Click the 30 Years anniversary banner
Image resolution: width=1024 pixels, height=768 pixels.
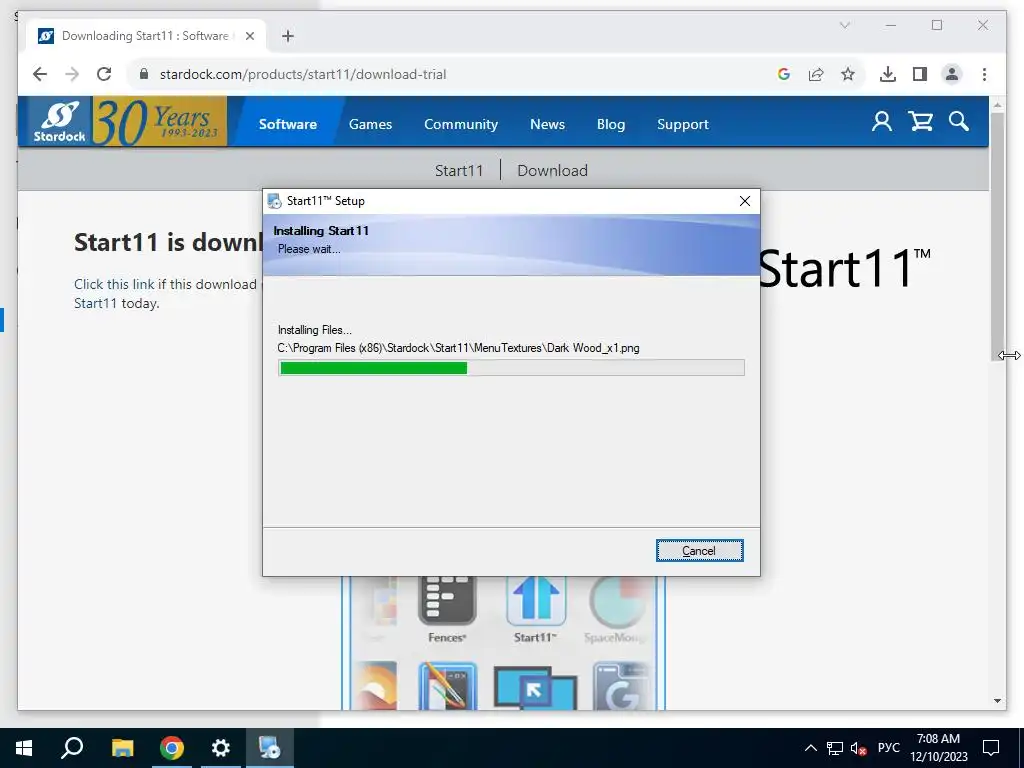click(159, 121)
